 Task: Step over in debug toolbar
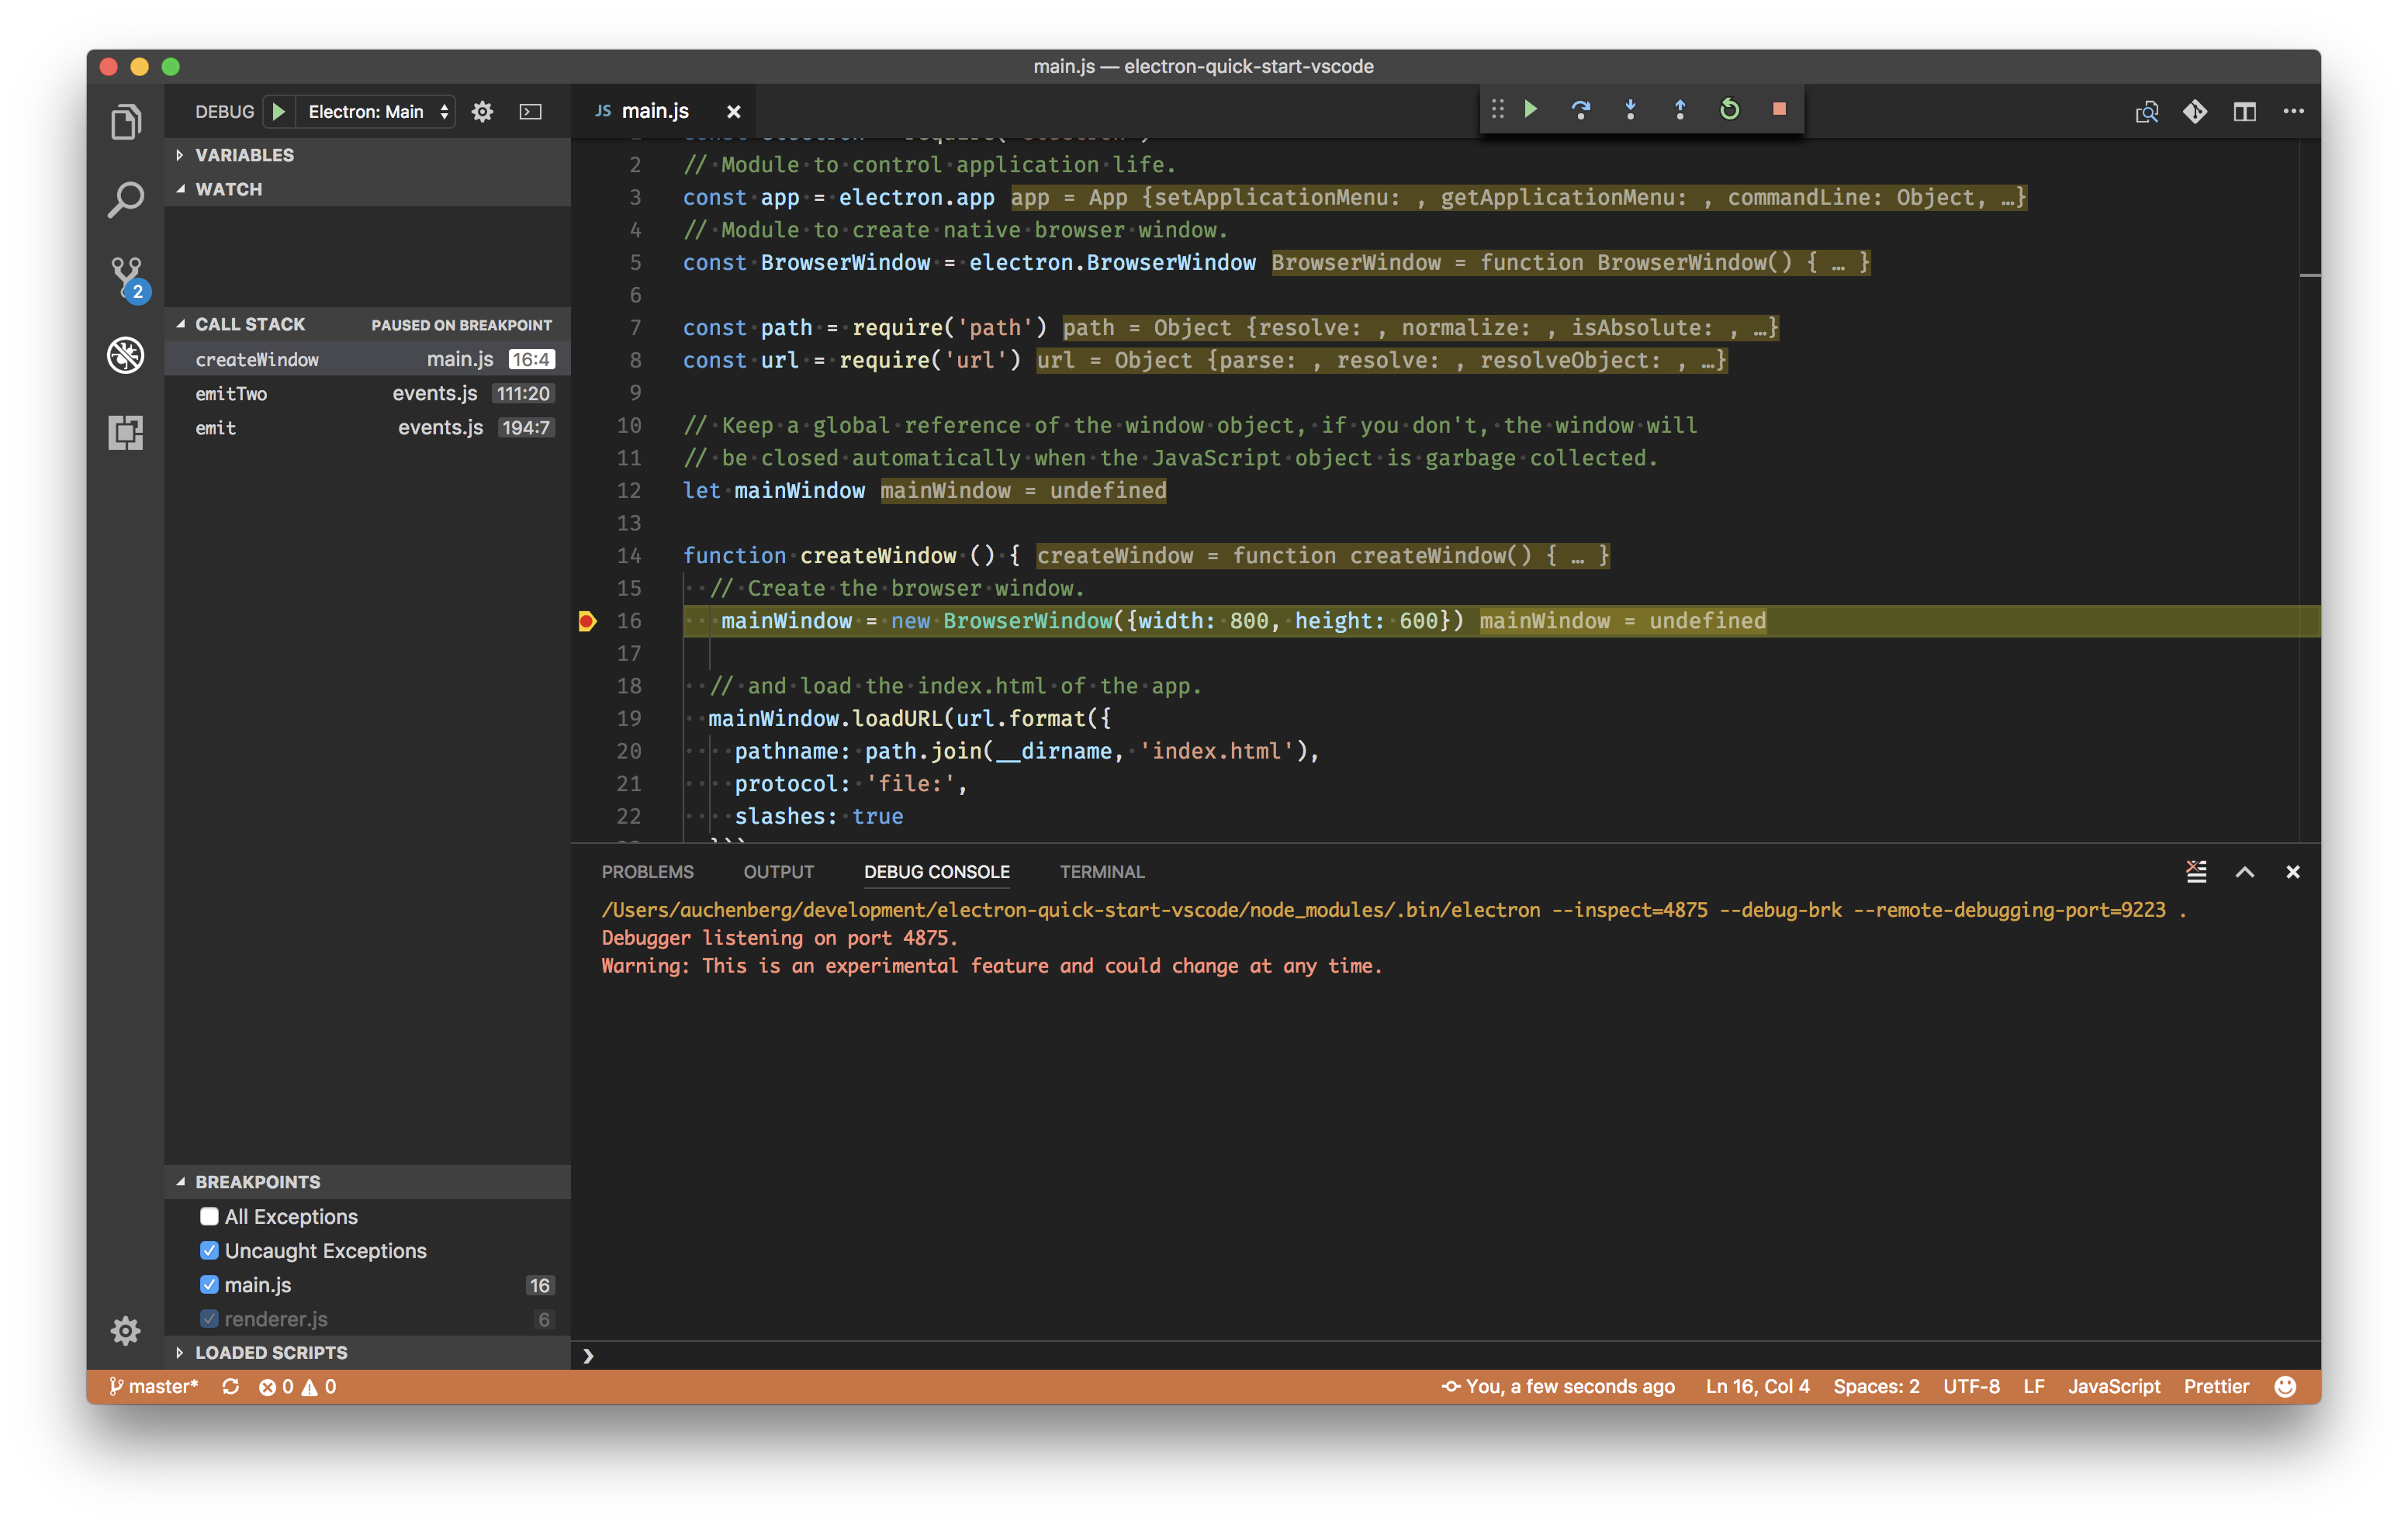[x=1580, y=109]
